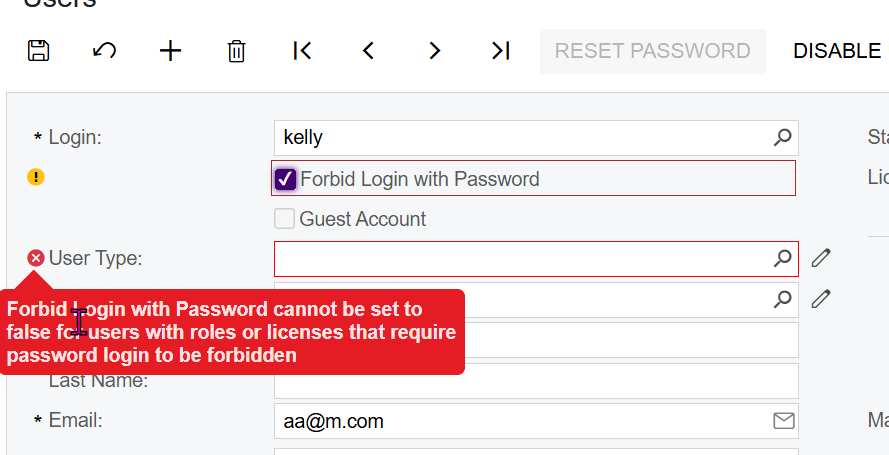
Task: Go to previous record arrow
Action: (x=368, y=51)
